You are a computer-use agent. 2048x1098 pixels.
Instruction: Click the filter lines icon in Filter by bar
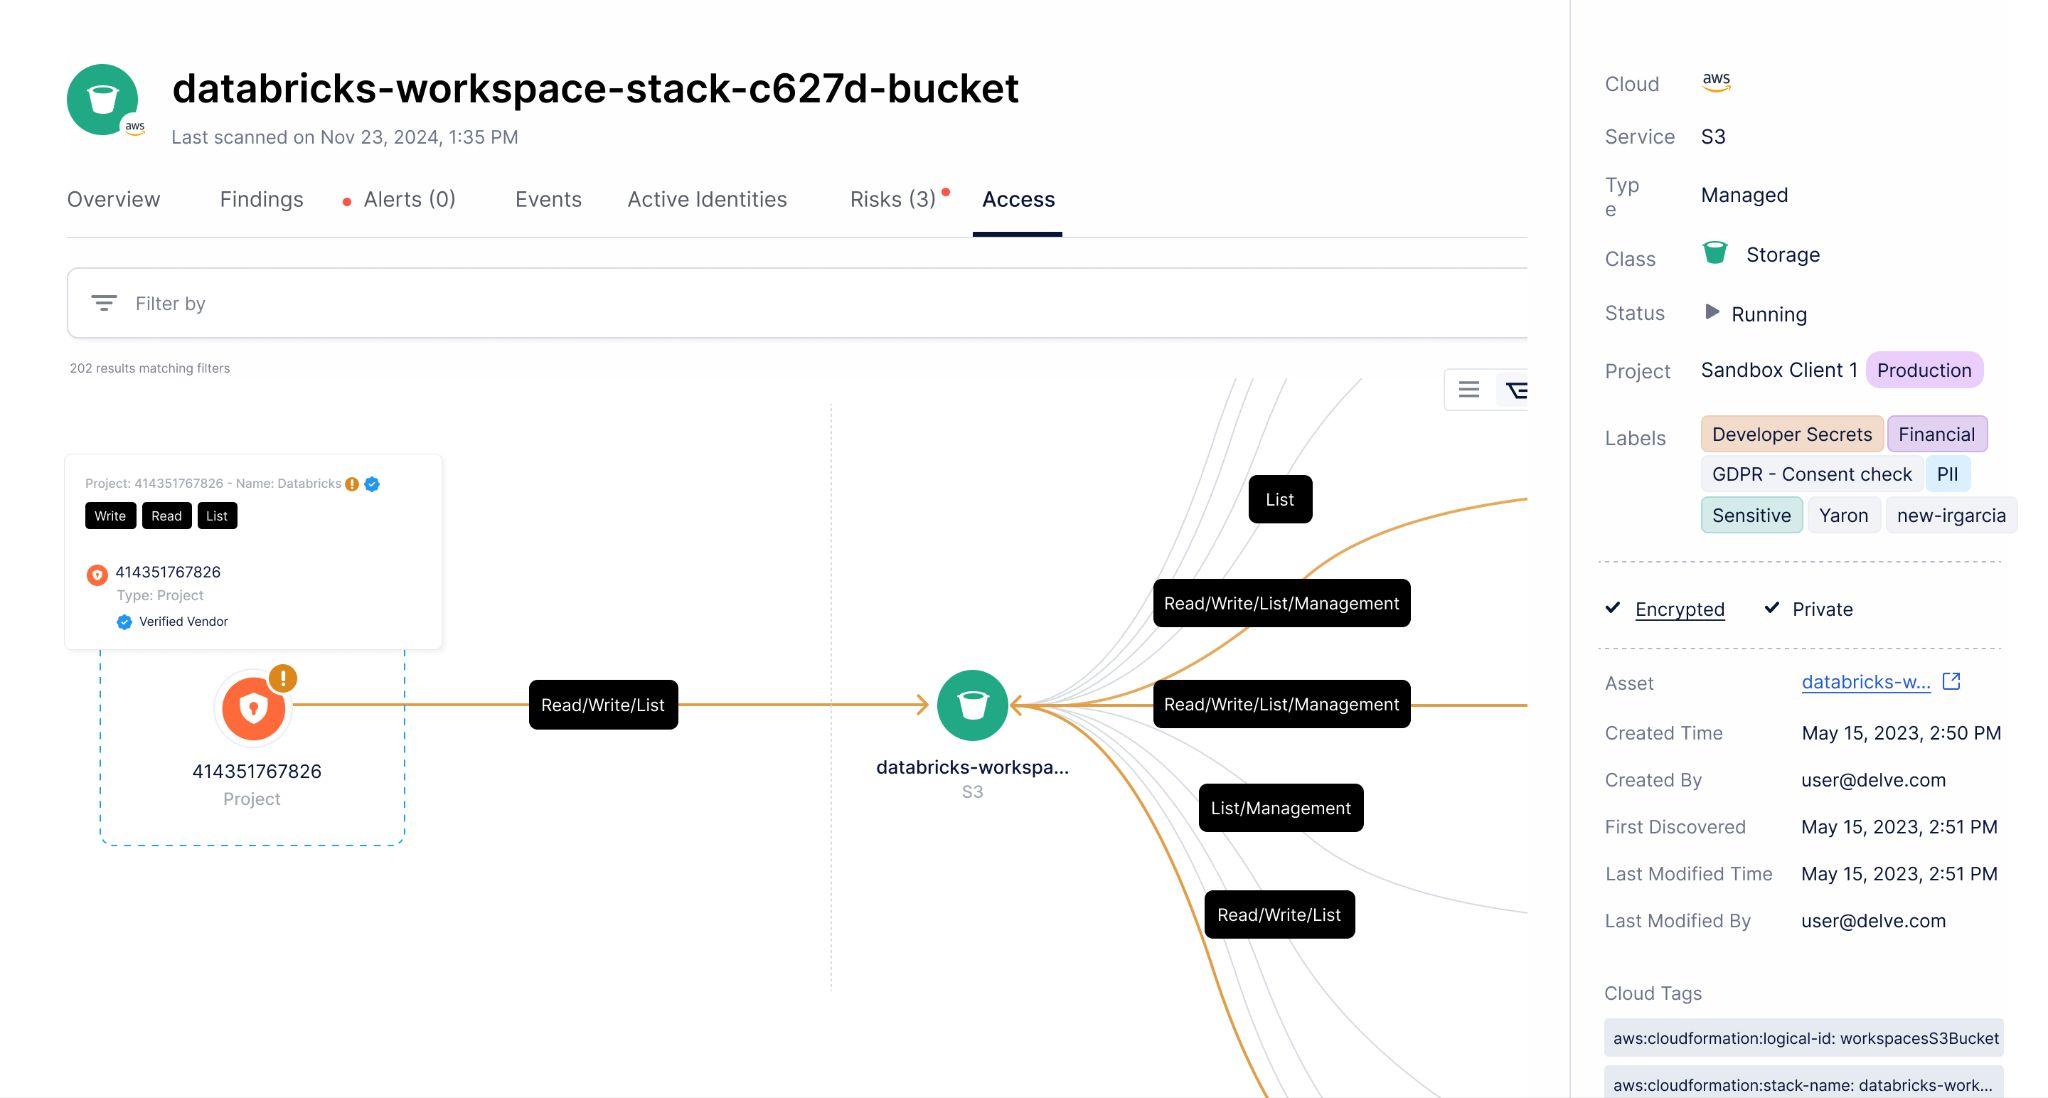pyautogui.click(x=104, y=303)
